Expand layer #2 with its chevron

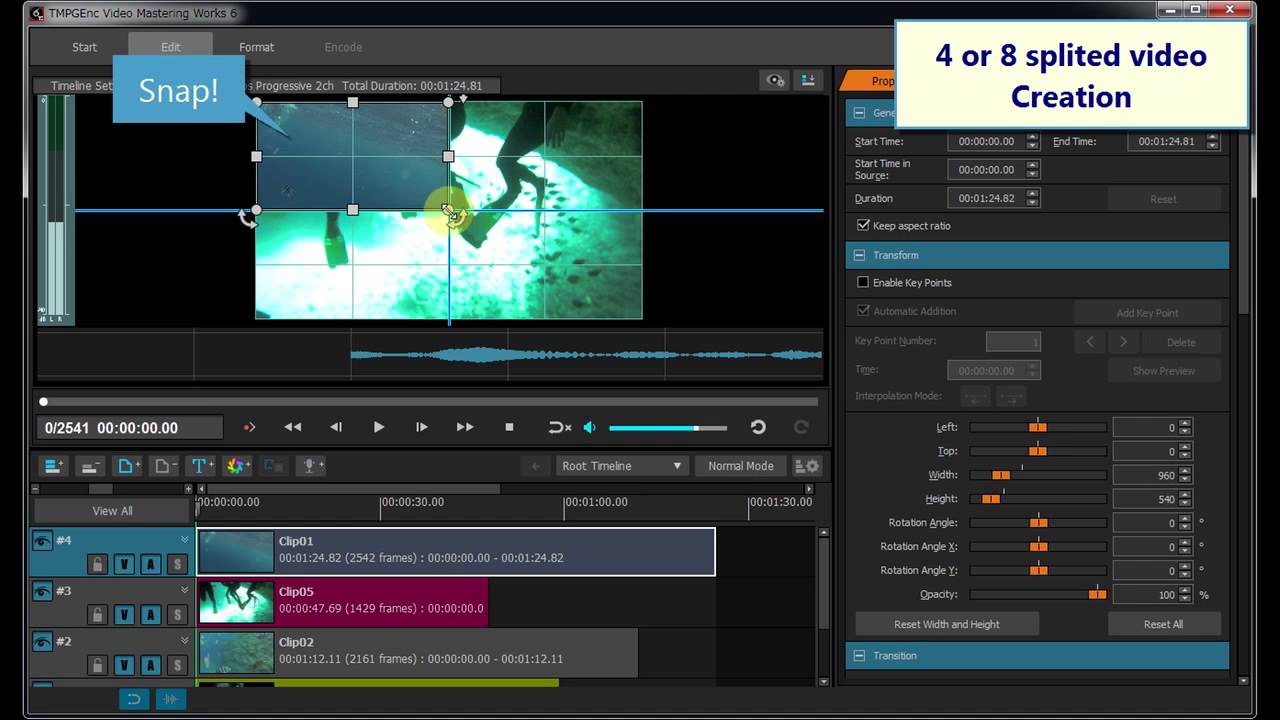click(185, 640)
